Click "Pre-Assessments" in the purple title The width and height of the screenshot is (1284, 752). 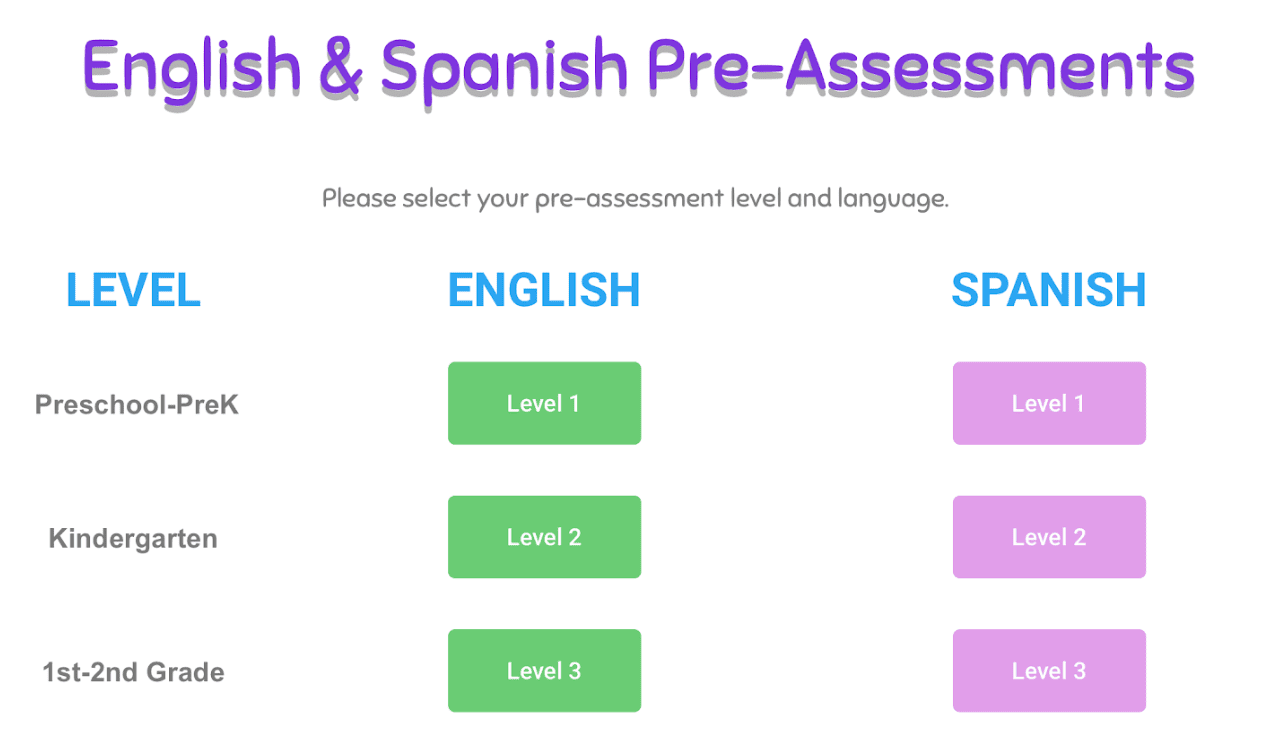[920, 68]
